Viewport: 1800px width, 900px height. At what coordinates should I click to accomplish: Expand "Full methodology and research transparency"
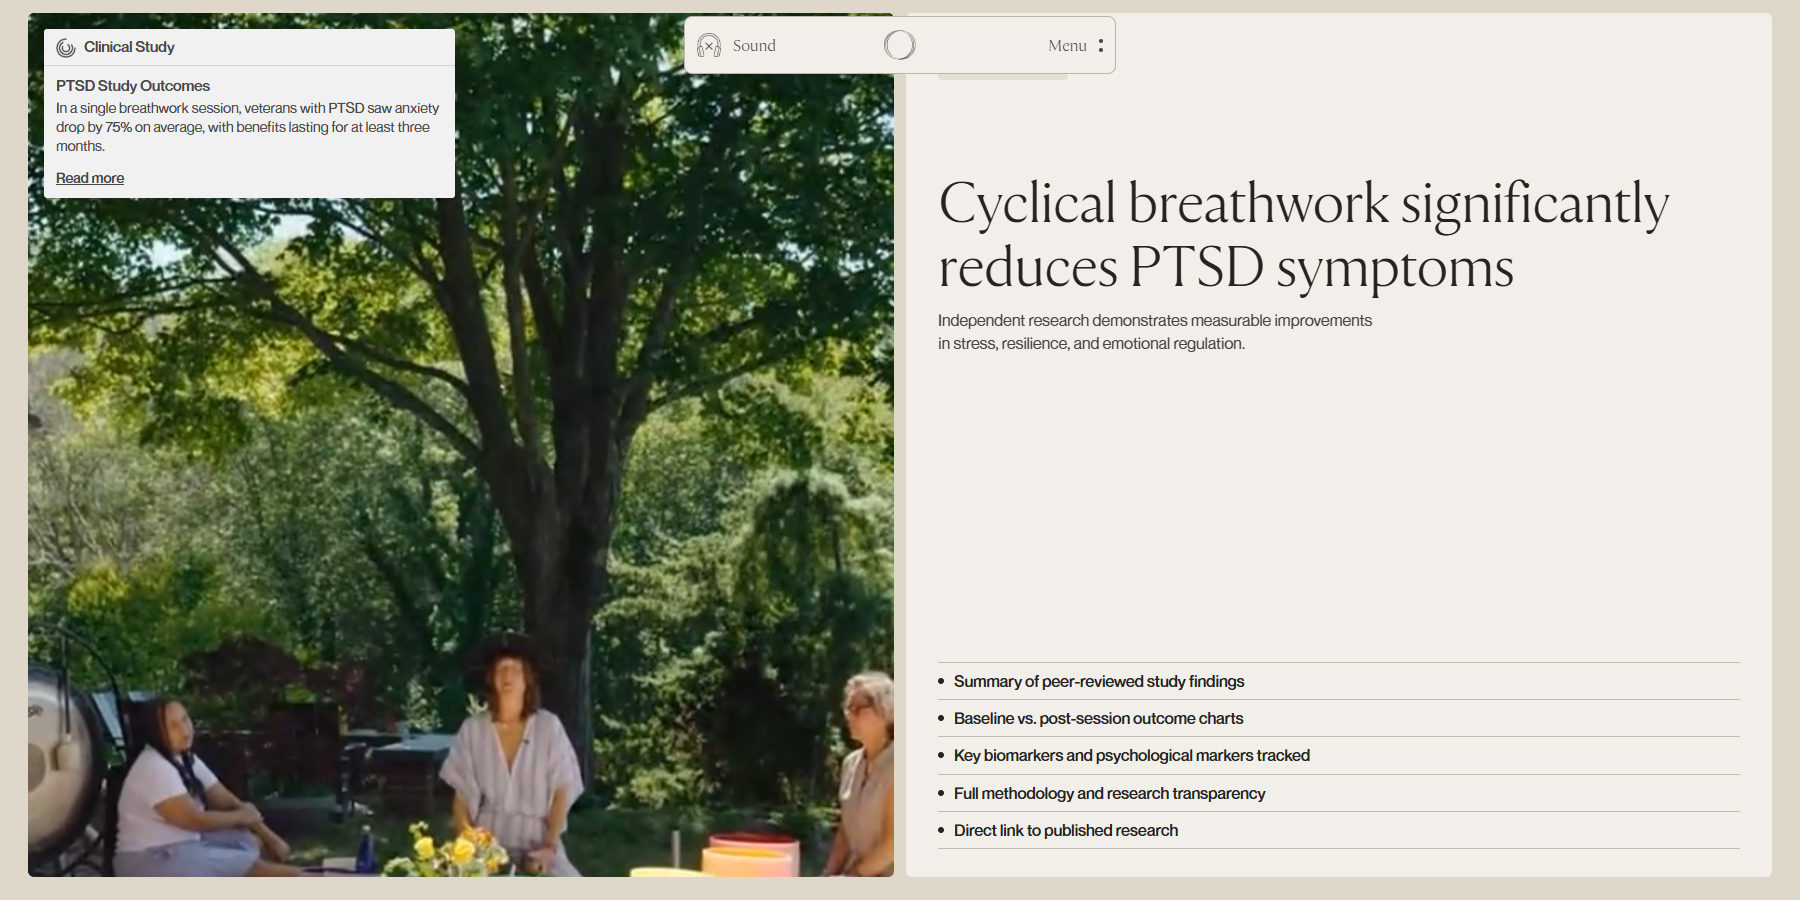(x=1109, y=793)
